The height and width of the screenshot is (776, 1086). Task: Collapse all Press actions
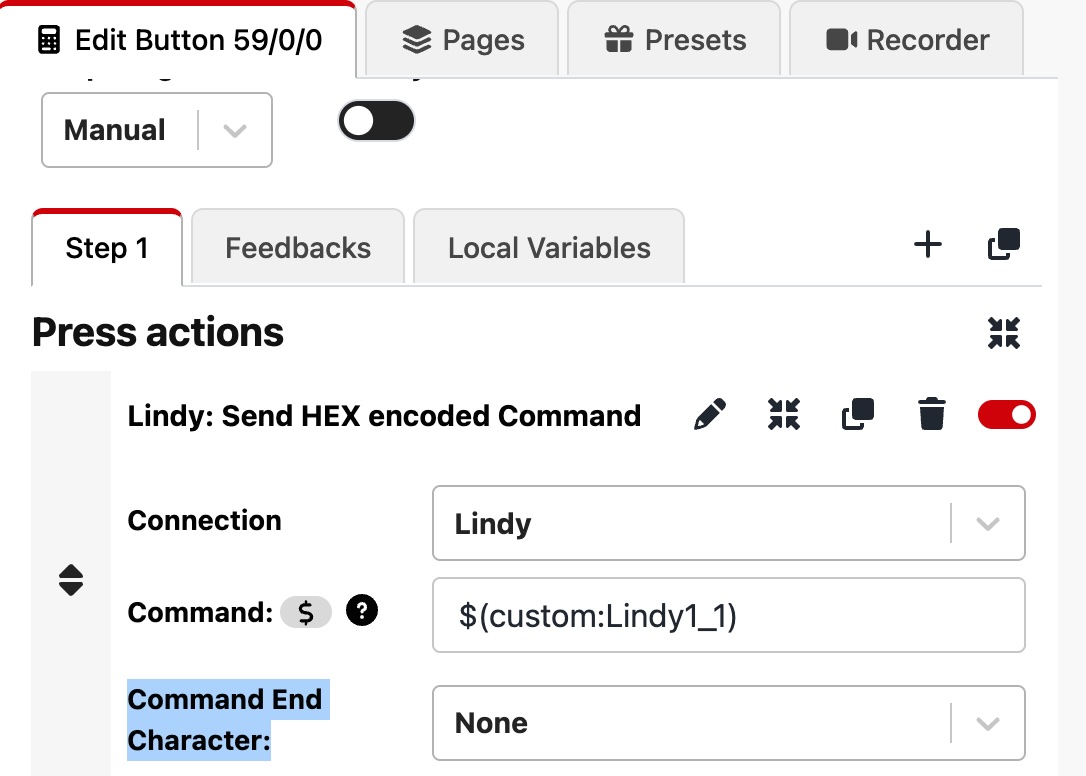point(1003,333)
